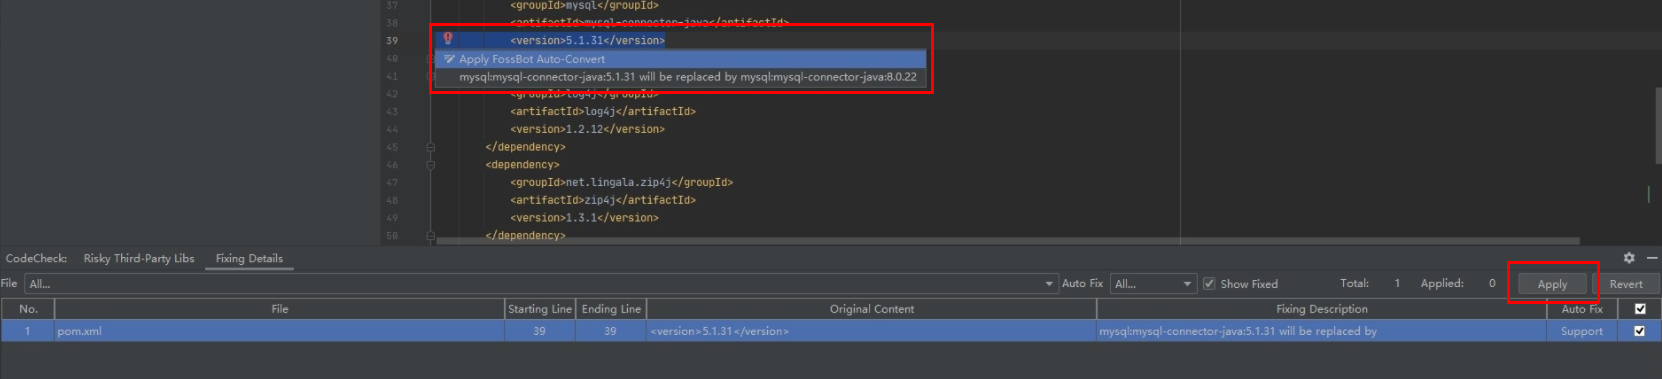Click the Fixing Description column header
Viewport: 1662px width, 379px height.
1322,309
